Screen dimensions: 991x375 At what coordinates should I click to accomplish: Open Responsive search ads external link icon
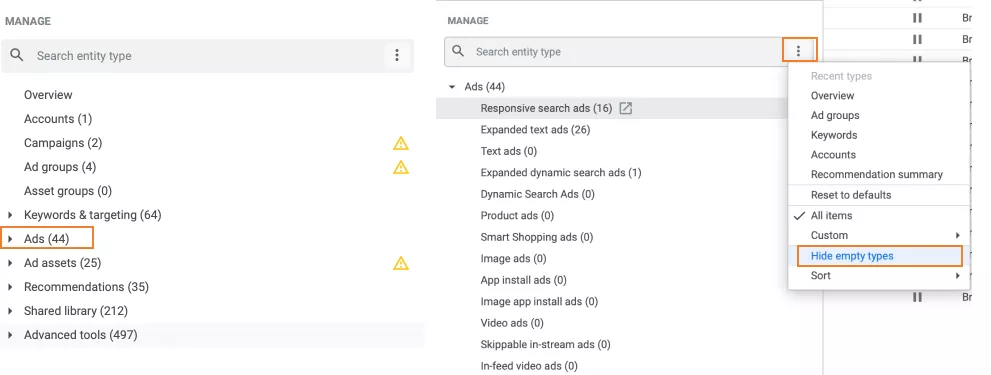pos(625,108)
